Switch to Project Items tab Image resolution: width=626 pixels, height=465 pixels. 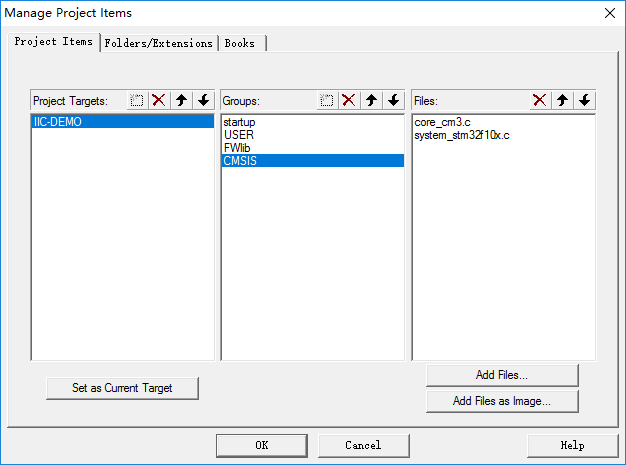[53, 42]
